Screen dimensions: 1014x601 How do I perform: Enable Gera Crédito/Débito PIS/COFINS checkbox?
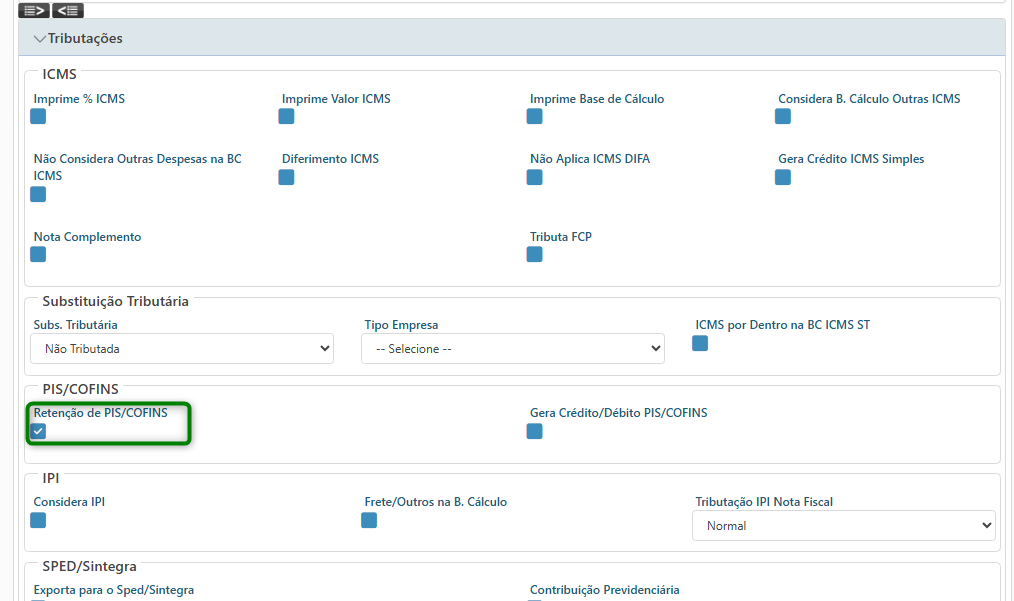[x=535, y=431]
